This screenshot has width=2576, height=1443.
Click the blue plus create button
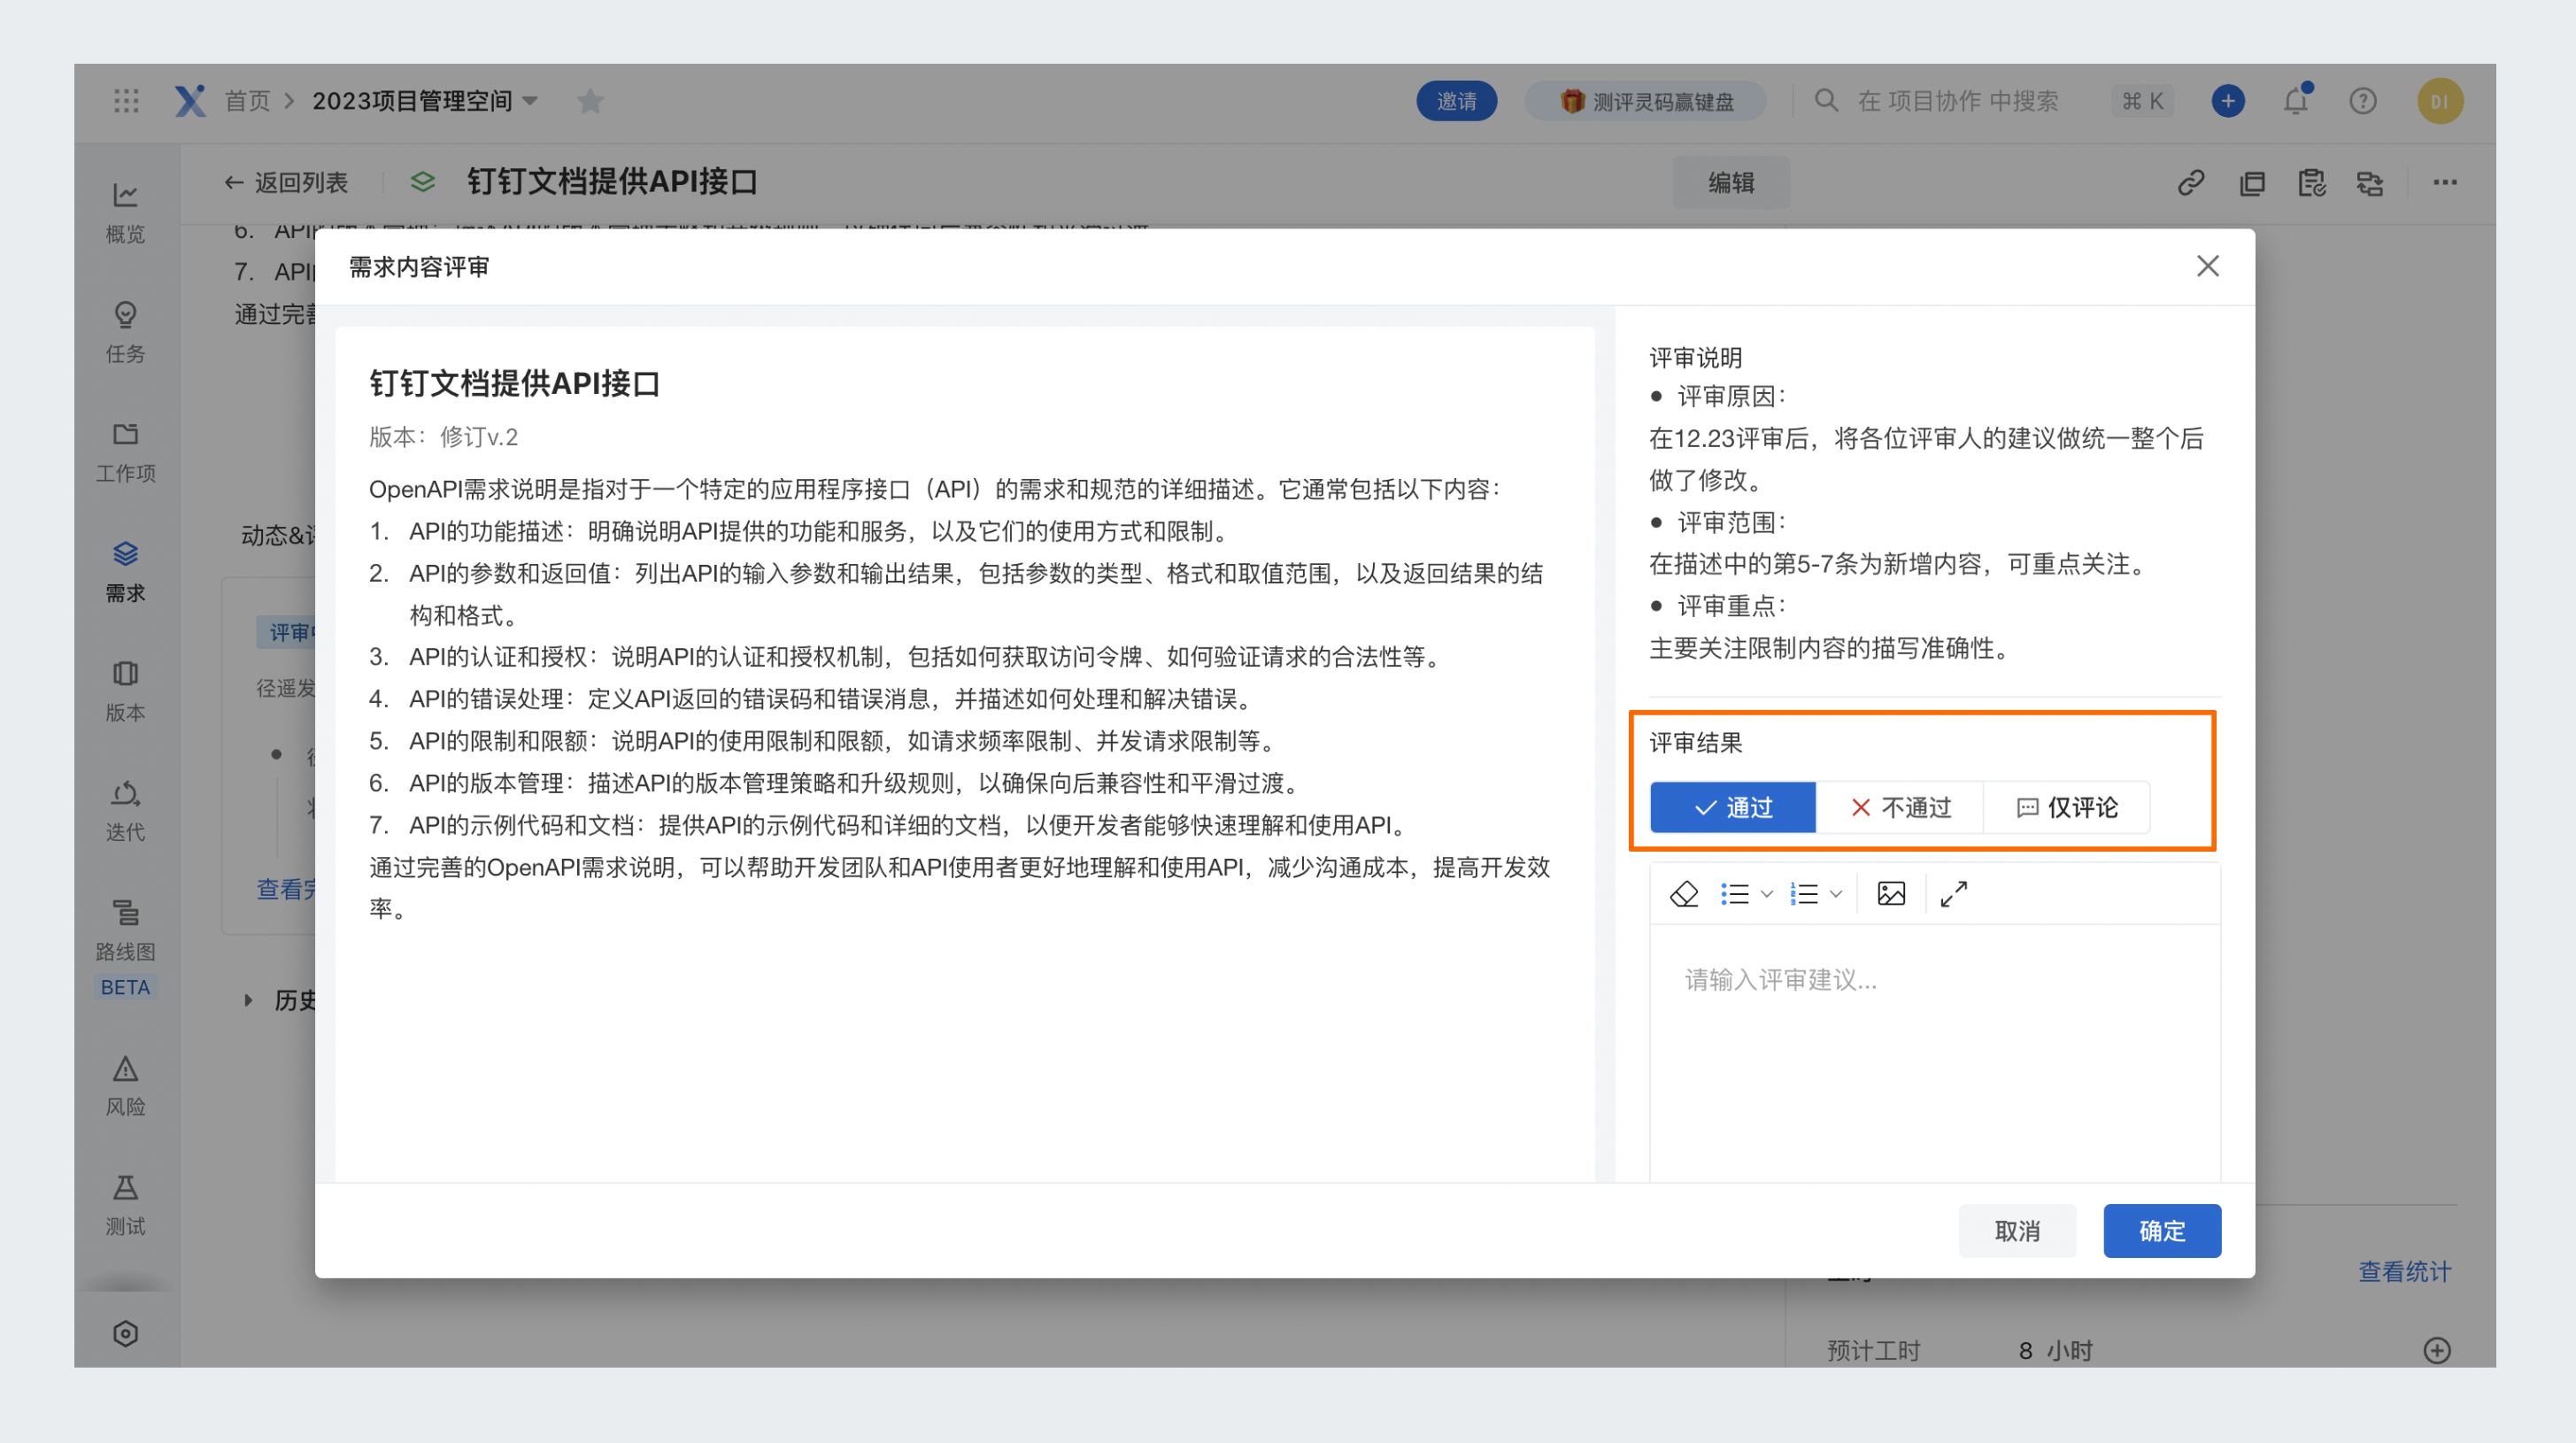[2228, 101]
